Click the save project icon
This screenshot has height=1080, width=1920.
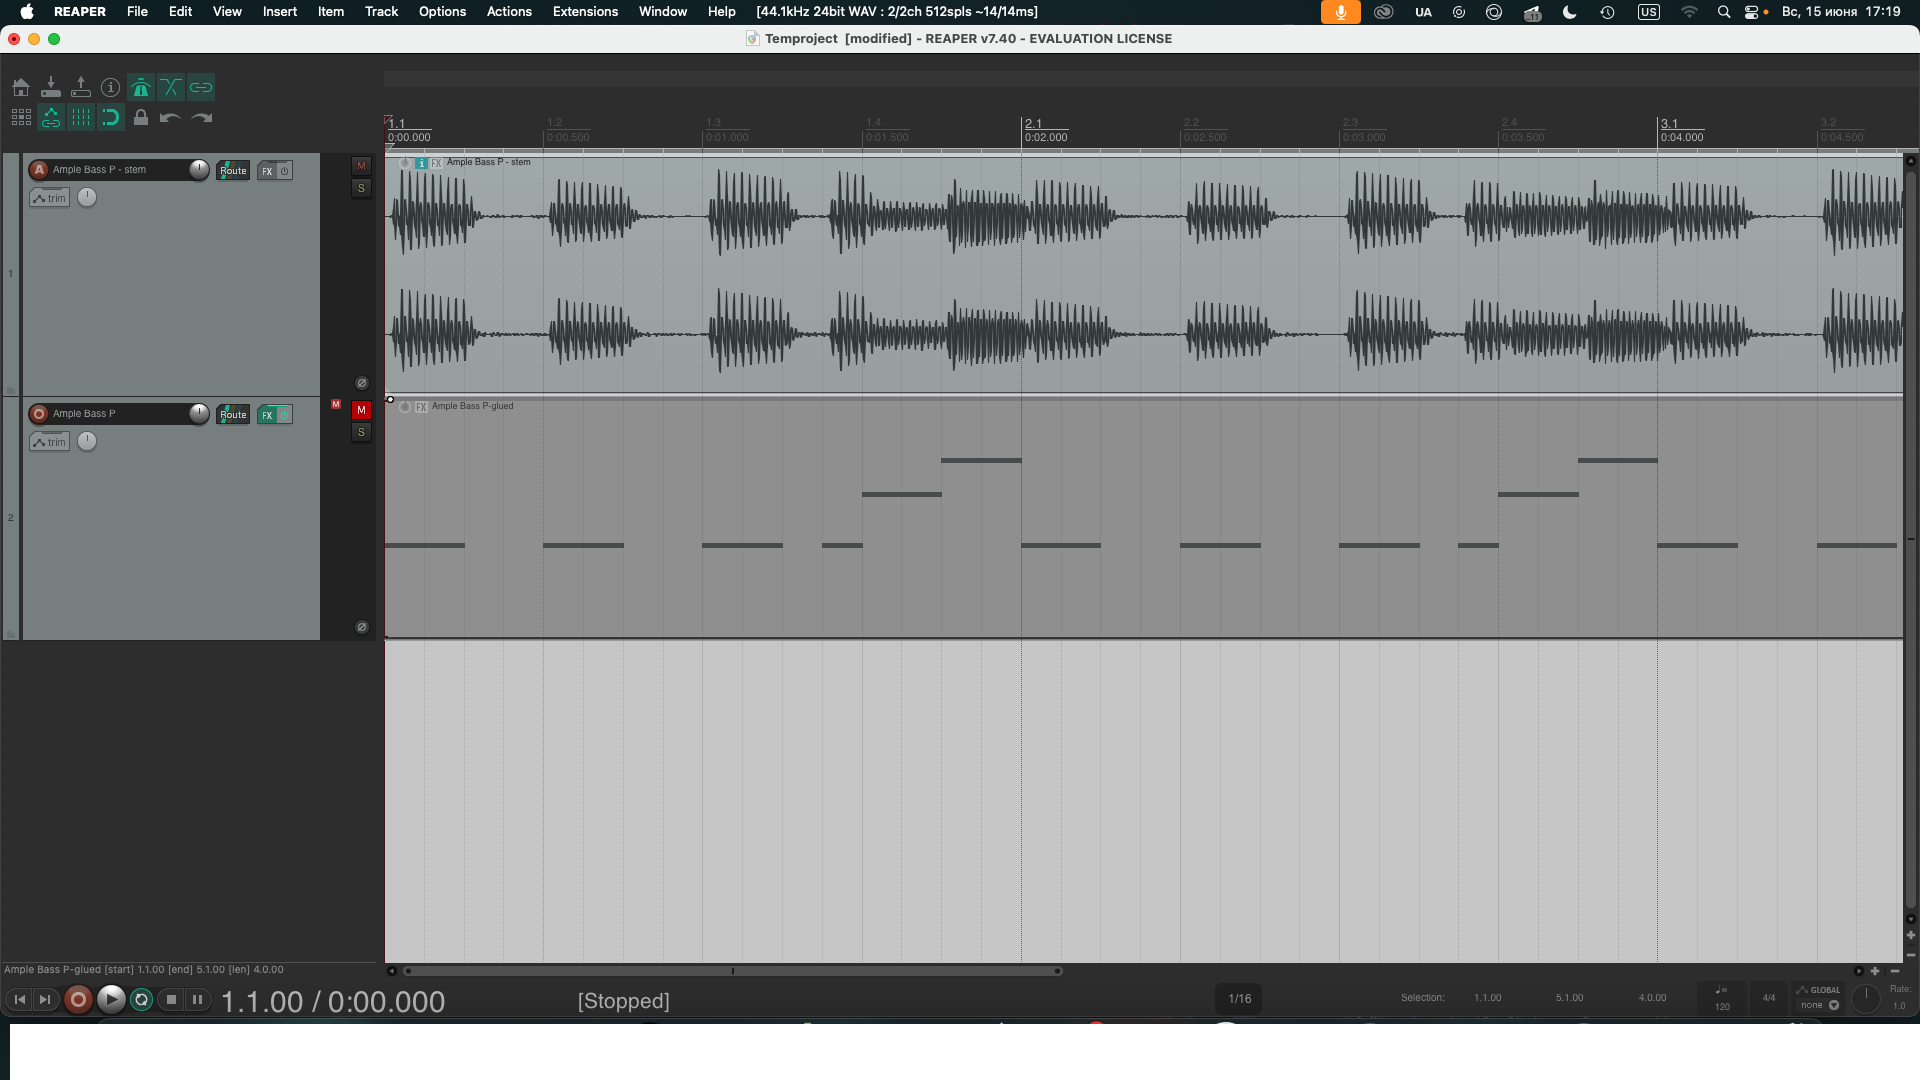81,88
